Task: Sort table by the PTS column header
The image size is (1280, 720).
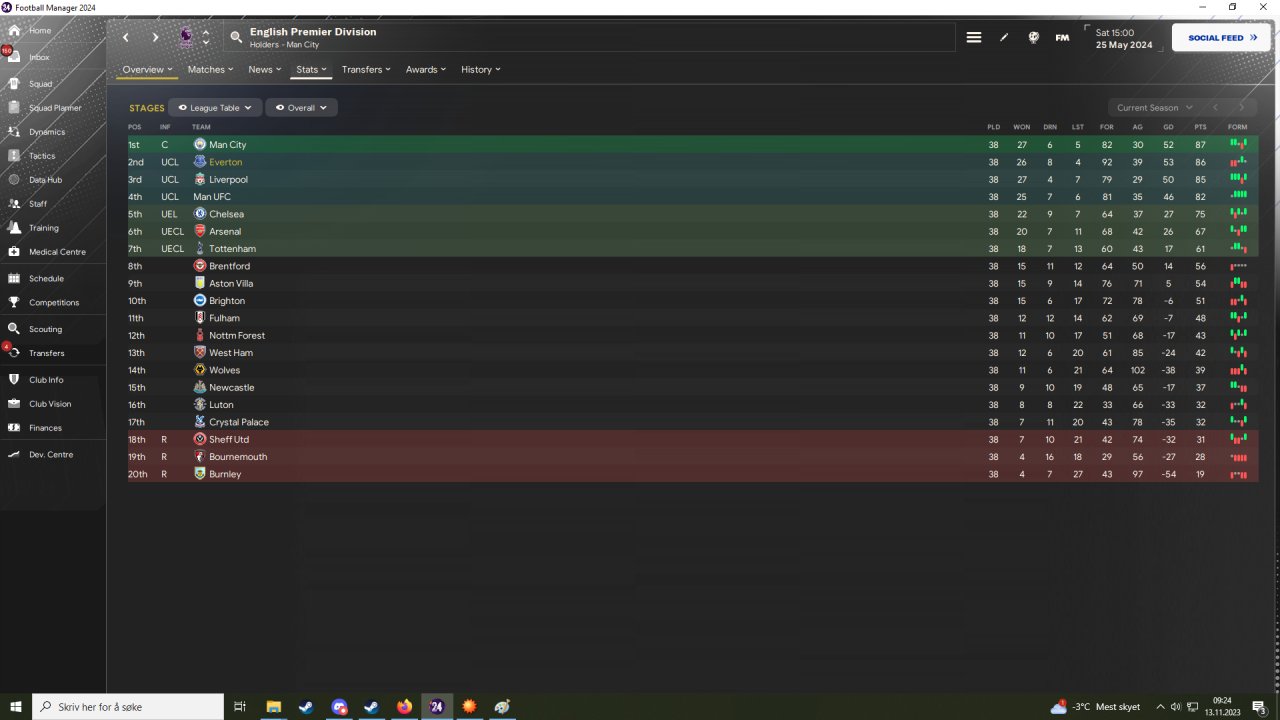Action: coord(1200,127)
